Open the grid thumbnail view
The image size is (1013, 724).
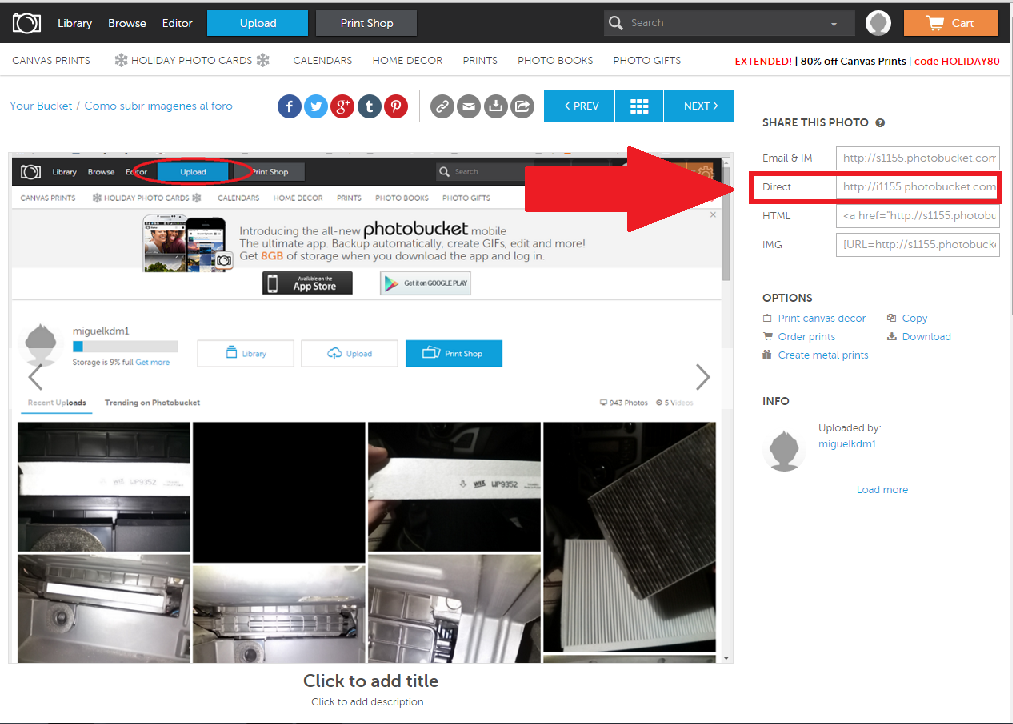click(639, 106)
